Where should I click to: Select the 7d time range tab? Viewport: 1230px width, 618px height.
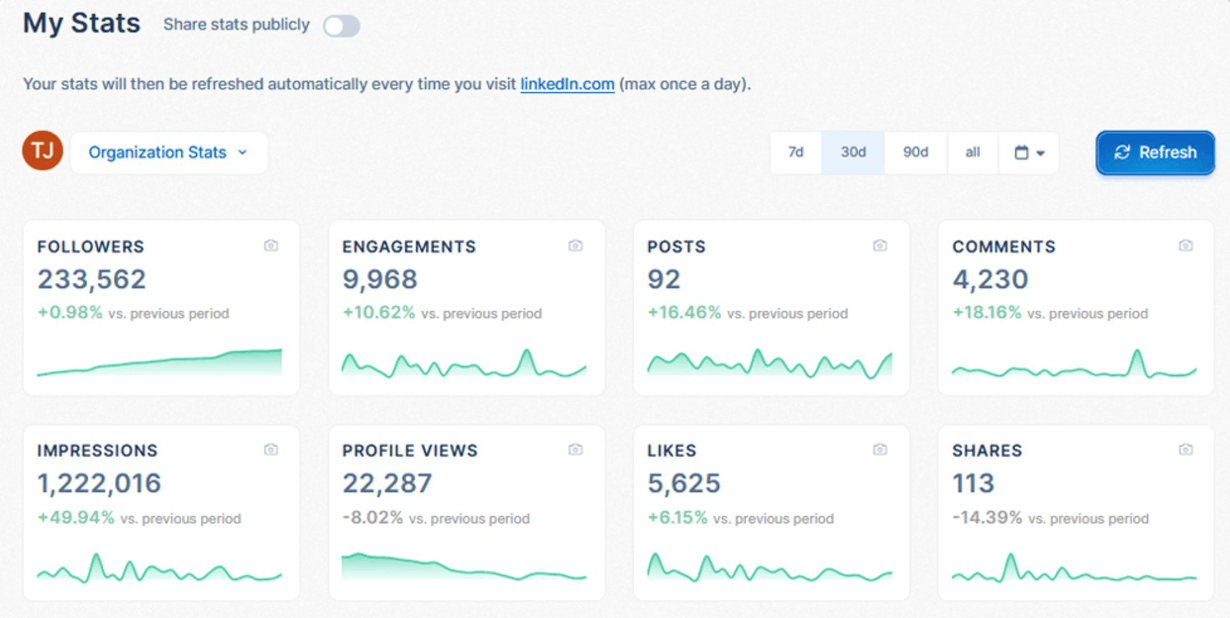pyautogui.click(x=796, y=153)
